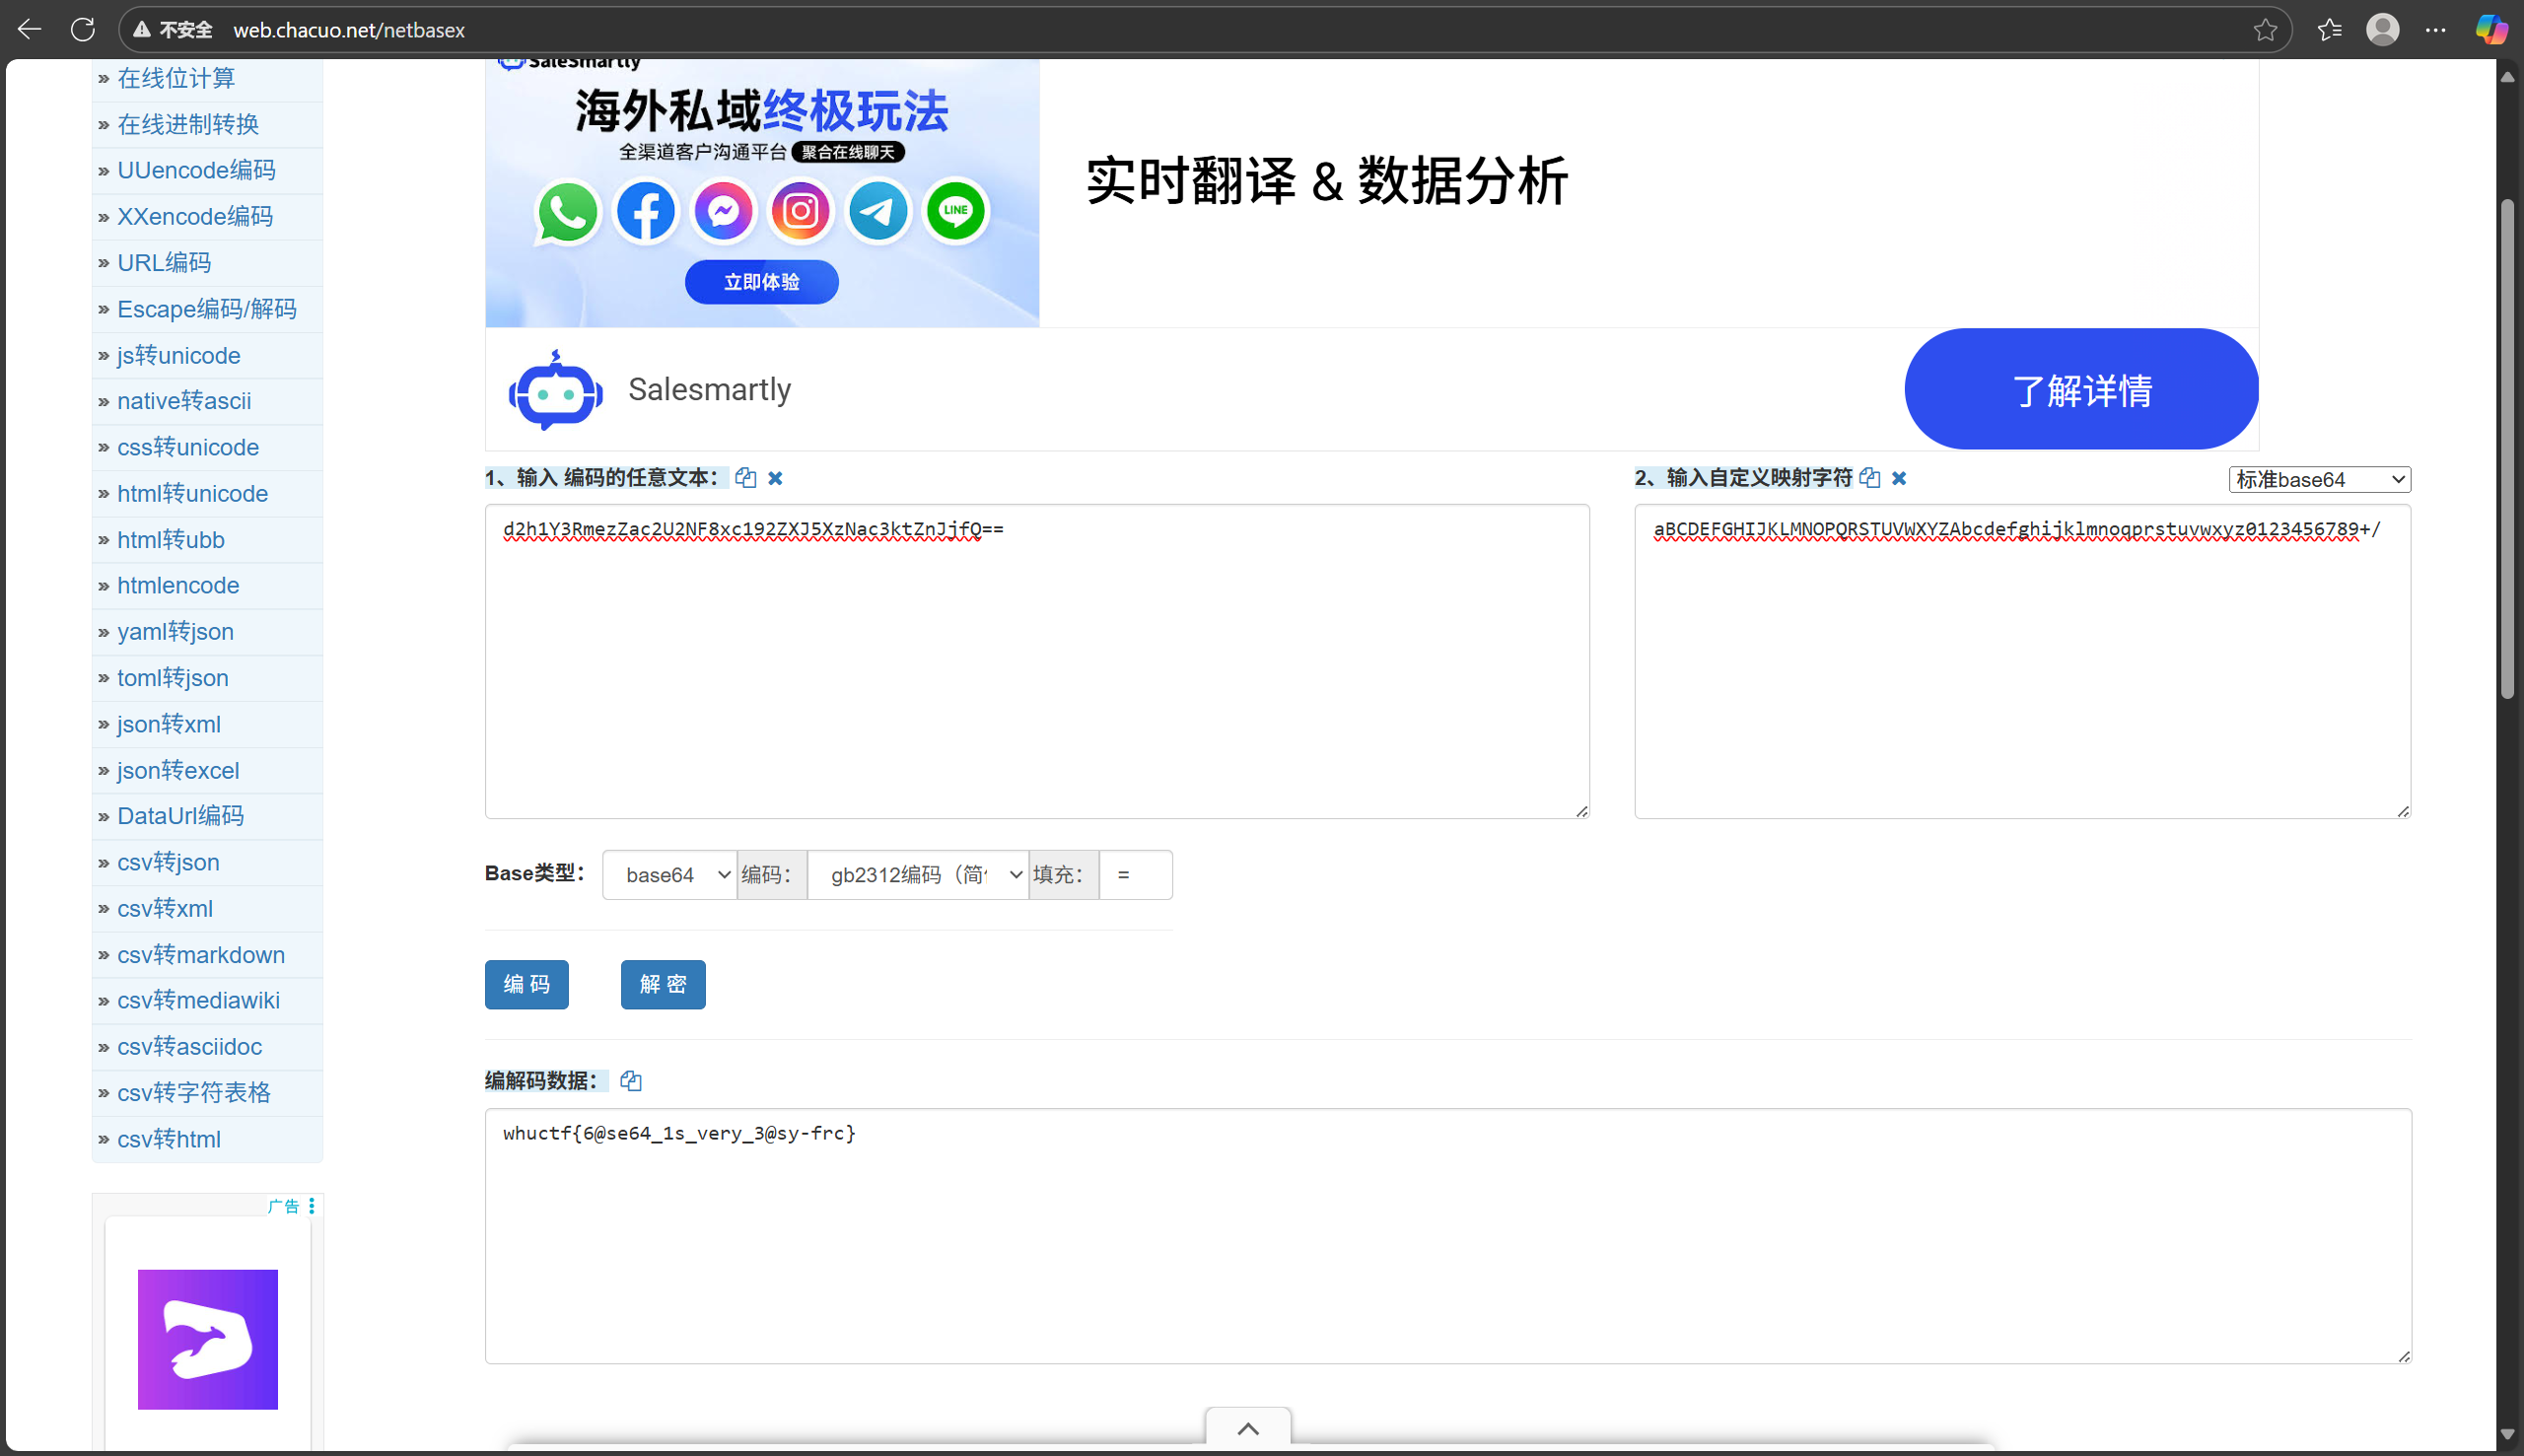Open UUencode编码 in sidebar menu
This screenshot has height=1456, width=2524.
pos(196,170)
